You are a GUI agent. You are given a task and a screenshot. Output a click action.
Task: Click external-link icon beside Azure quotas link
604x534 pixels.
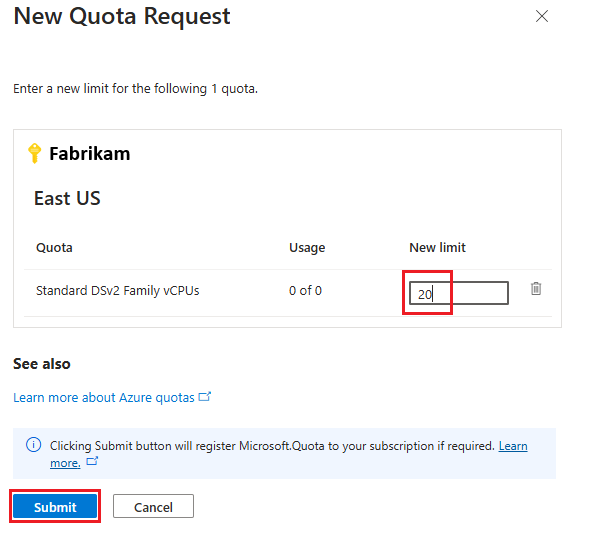pyautogui.click(x=205, y=397)
